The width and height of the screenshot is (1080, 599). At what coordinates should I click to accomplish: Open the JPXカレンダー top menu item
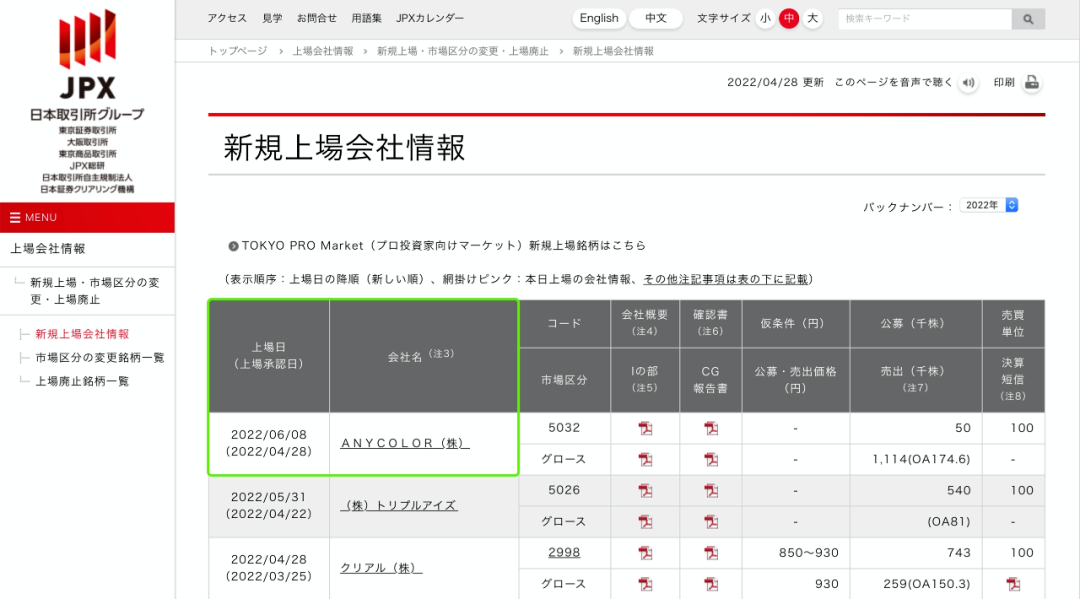pyautogui.click(x=430, y=18)
